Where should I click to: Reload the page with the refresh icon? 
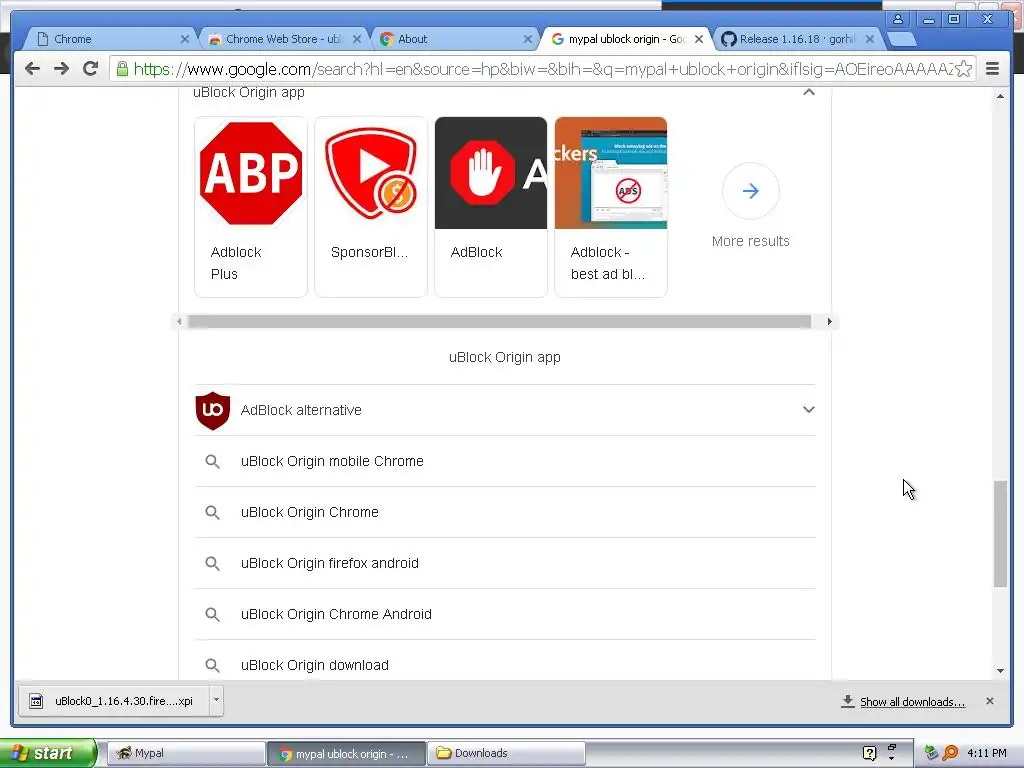(x=91, y=69)
